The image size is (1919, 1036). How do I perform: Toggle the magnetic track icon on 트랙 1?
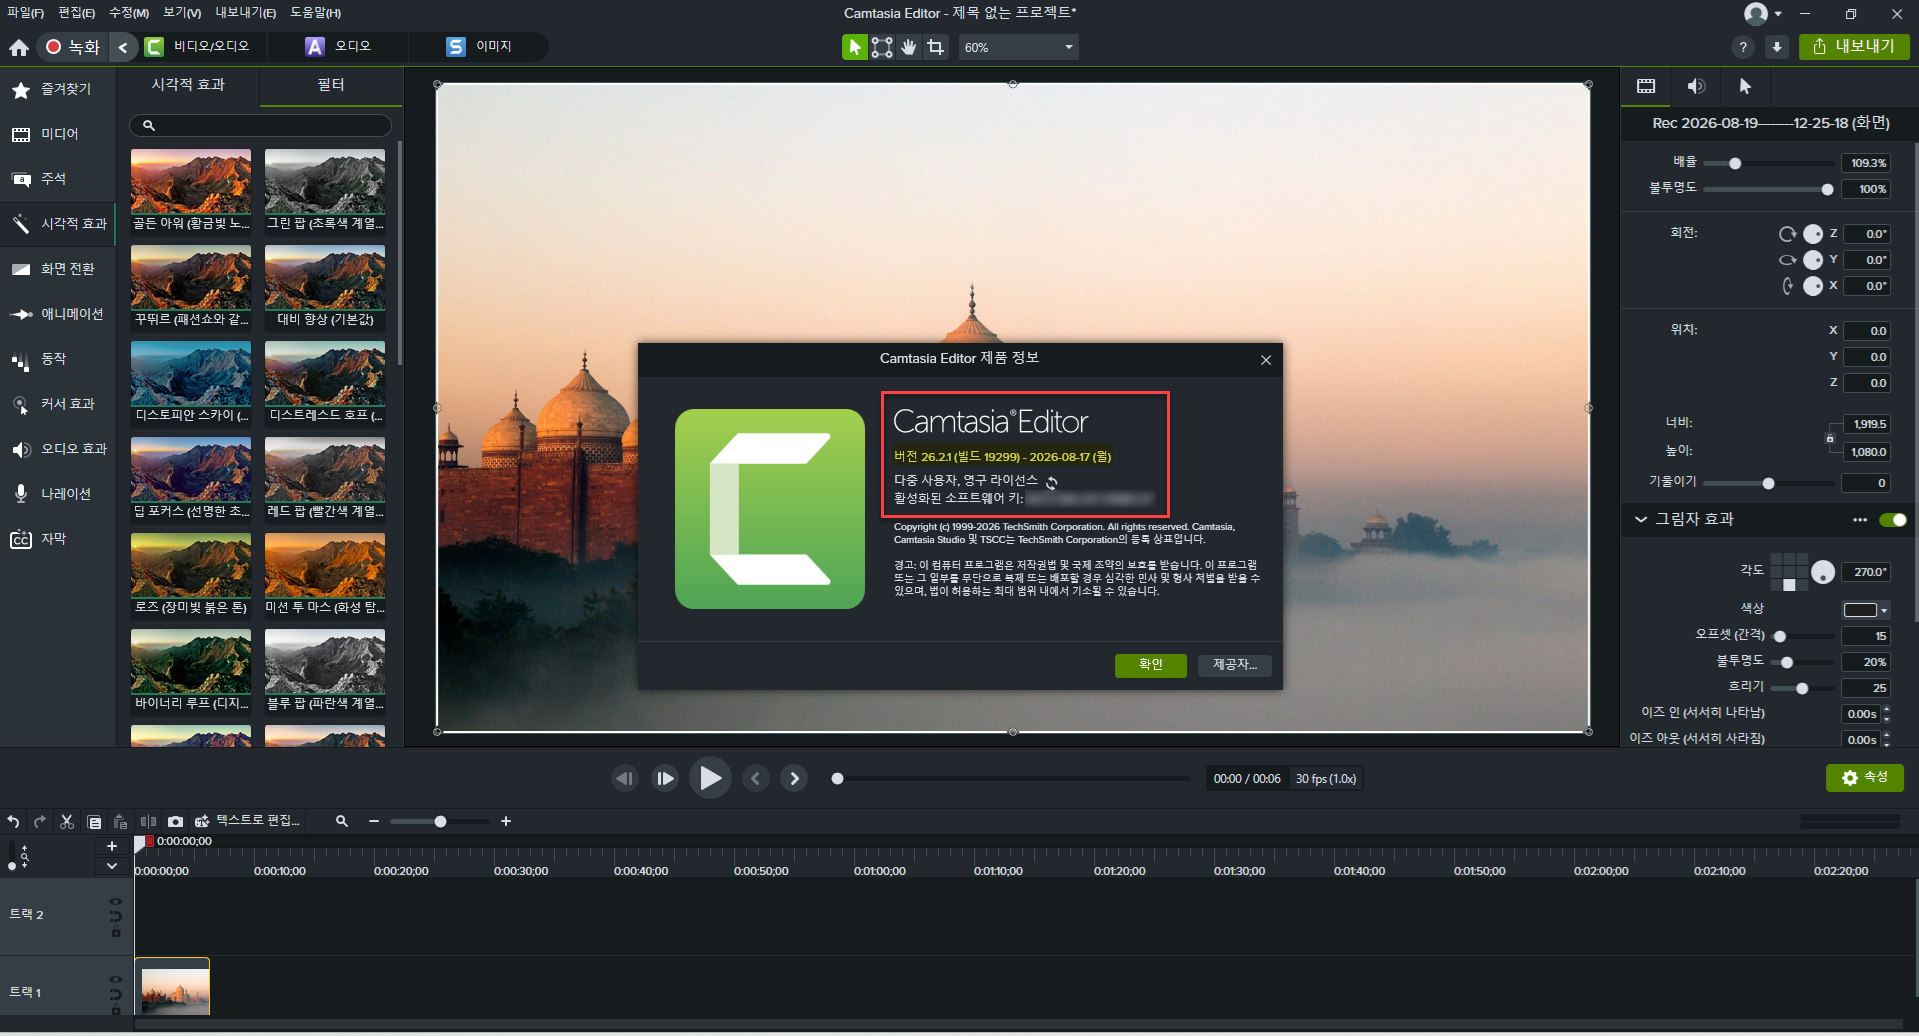[116, 994]
